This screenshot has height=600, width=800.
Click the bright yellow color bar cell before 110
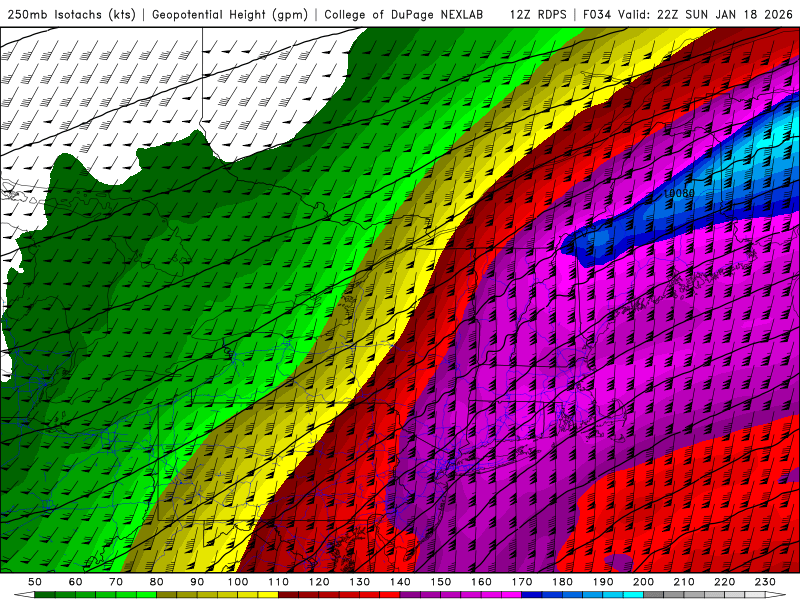(x=268, y=595)
